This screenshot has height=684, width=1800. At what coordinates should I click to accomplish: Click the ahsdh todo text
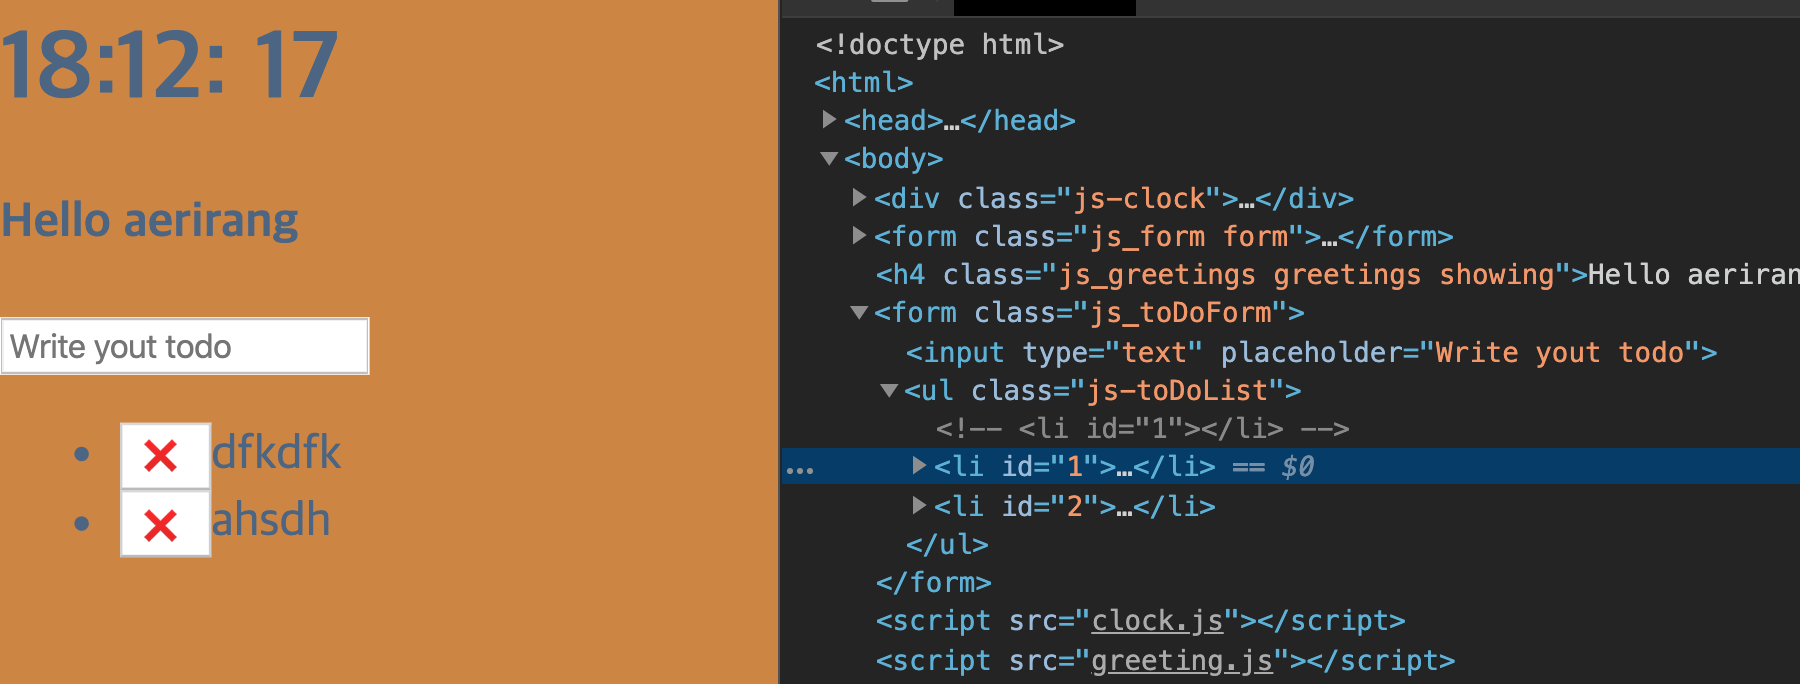[271, 520]
